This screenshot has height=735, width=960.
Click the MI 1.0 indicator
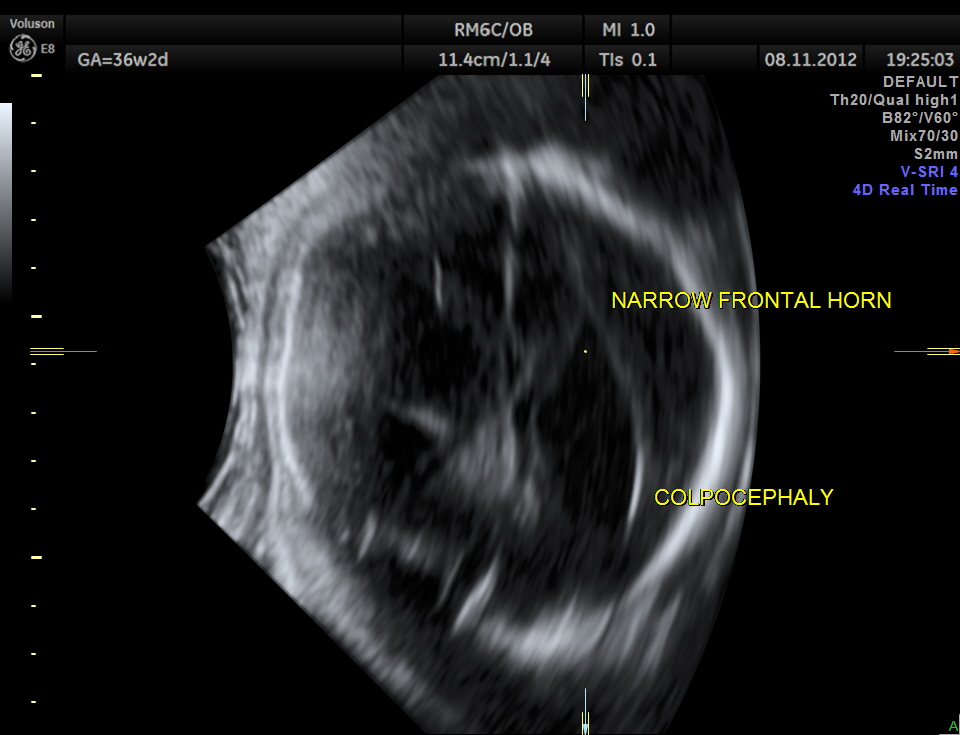tap(629, 30)
